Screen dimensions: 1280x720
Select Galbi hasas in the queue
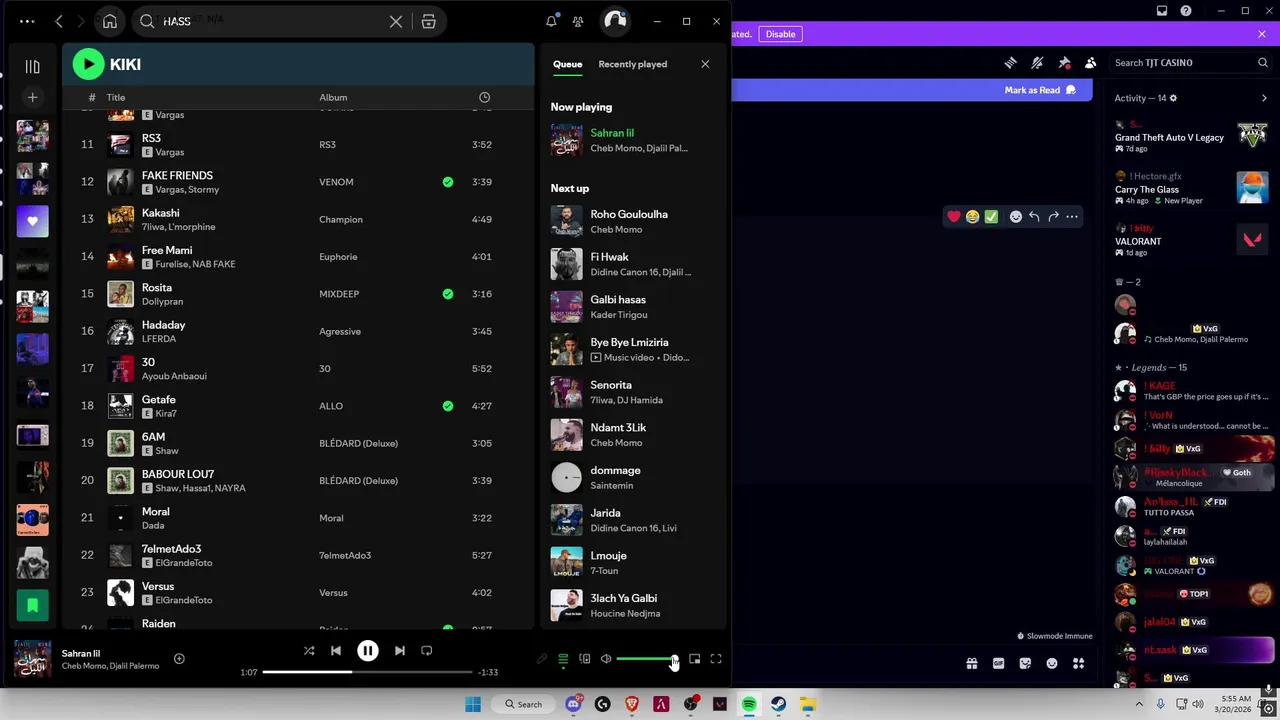click(632, 307)
